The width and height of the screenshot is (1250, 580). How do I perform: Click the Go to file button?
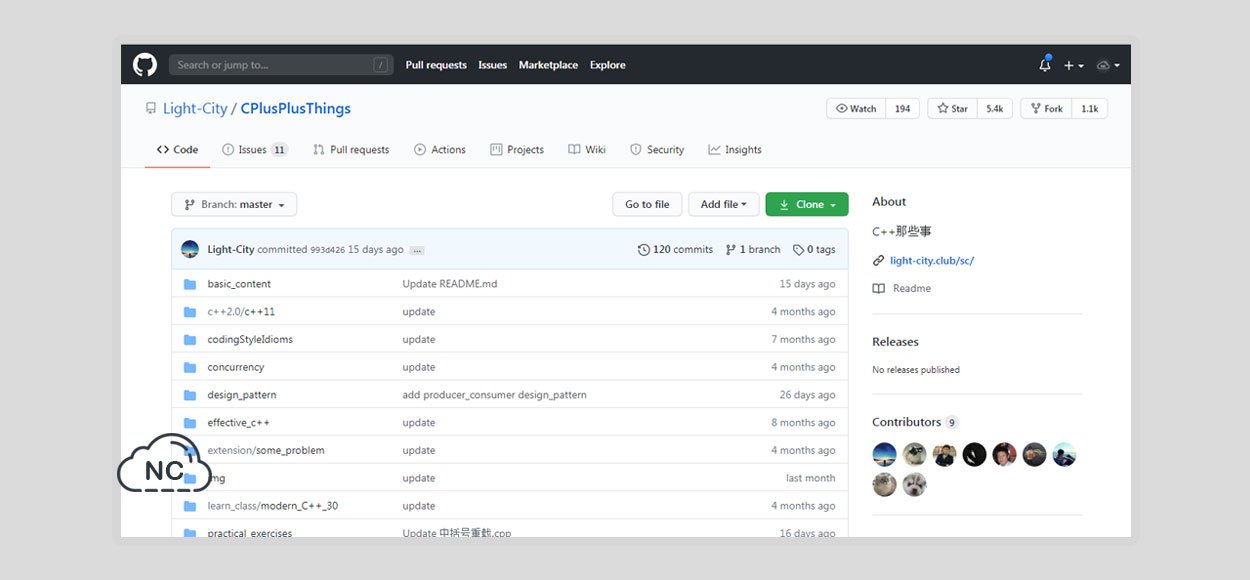(x=647, y=204)
